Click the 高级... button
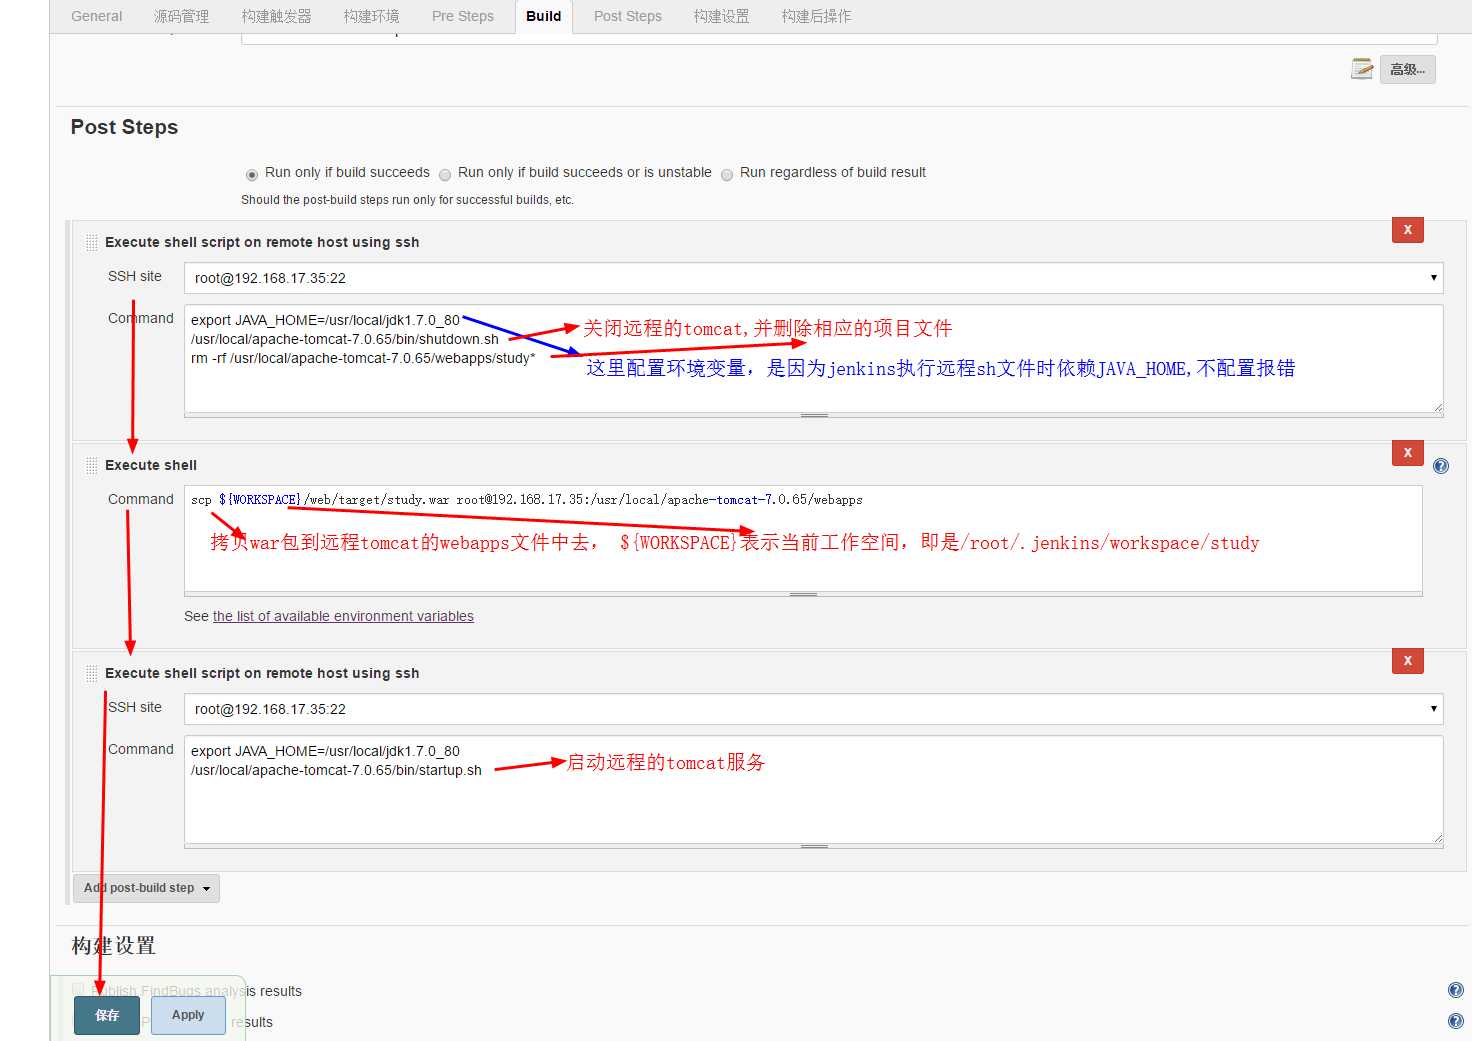1472x1041 pixels. tap(1408, 69)
